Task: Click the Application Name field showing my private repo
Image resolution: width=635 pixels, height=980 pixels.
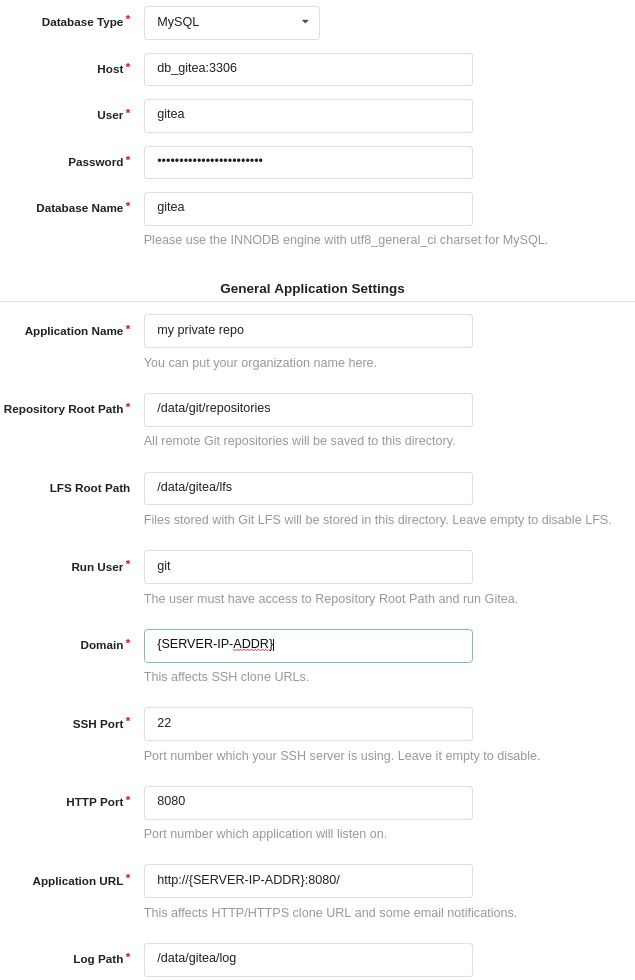Action: pos(308,331)
